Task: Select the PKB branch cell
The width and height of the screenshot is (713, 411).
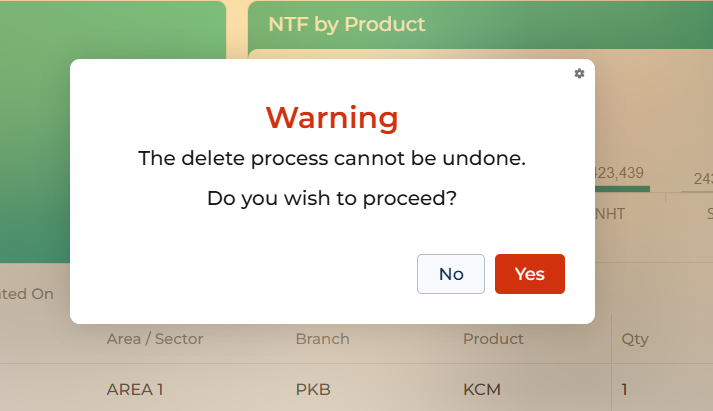Action: pos(313,390)
